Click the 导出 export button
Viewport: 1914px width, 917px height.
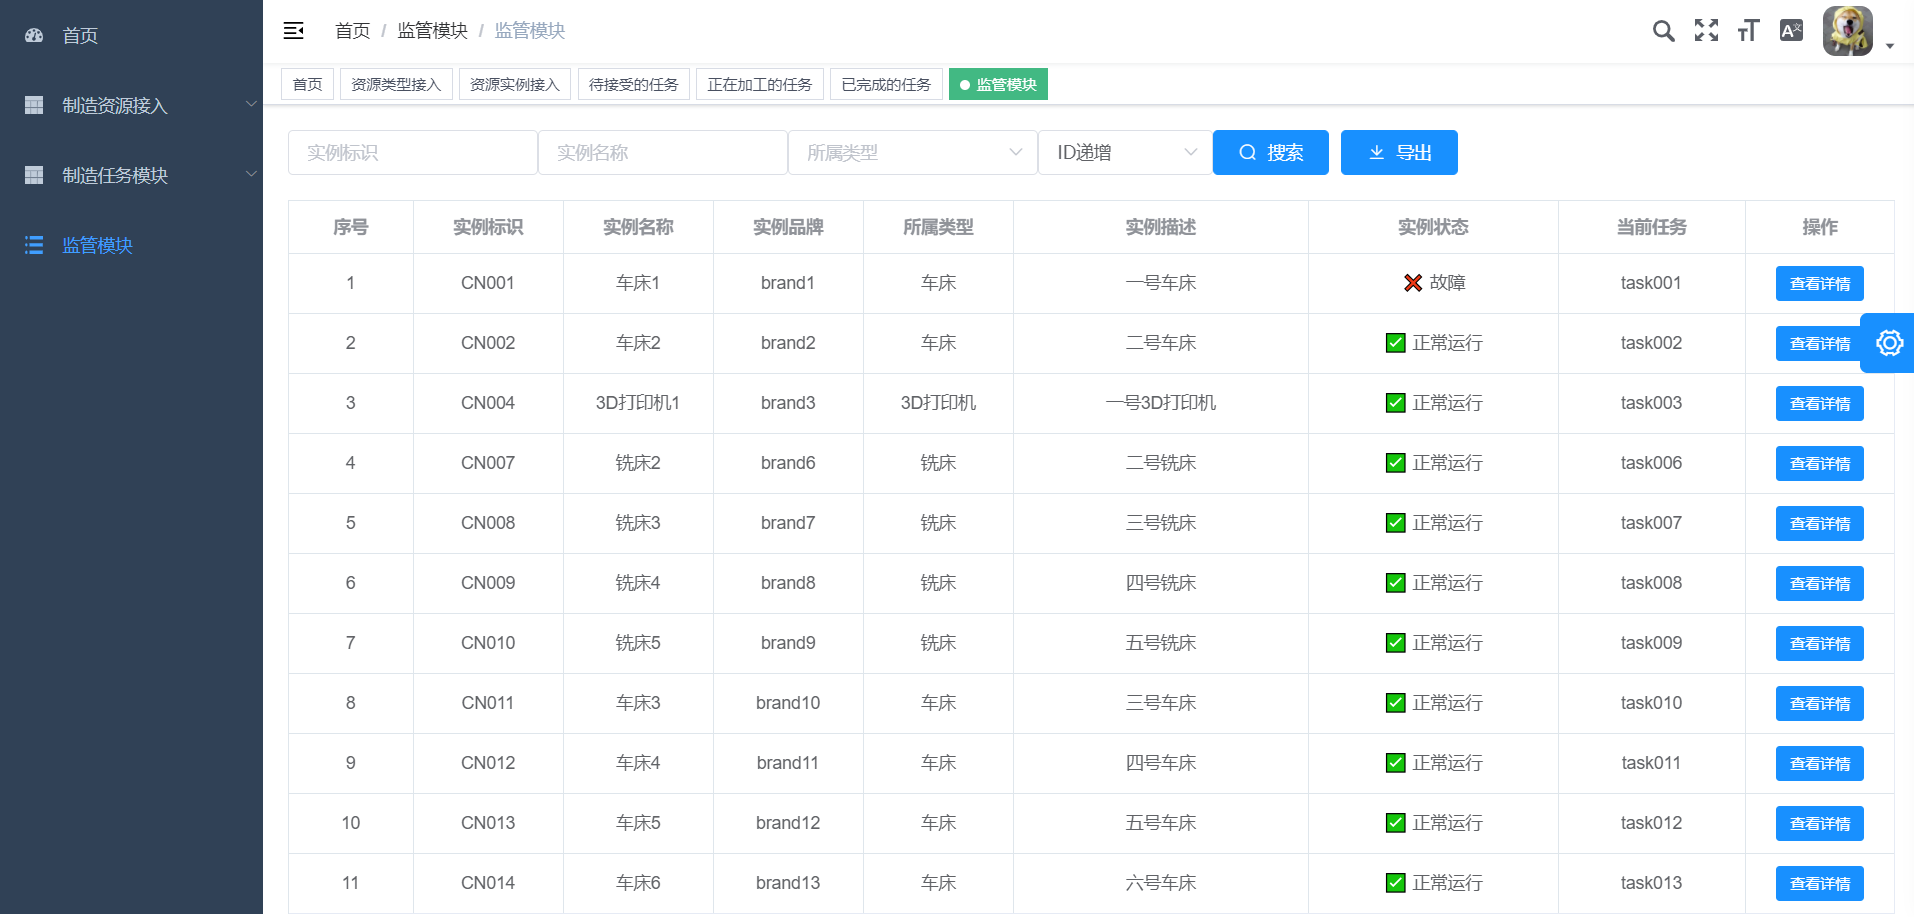click(1398, 153)
